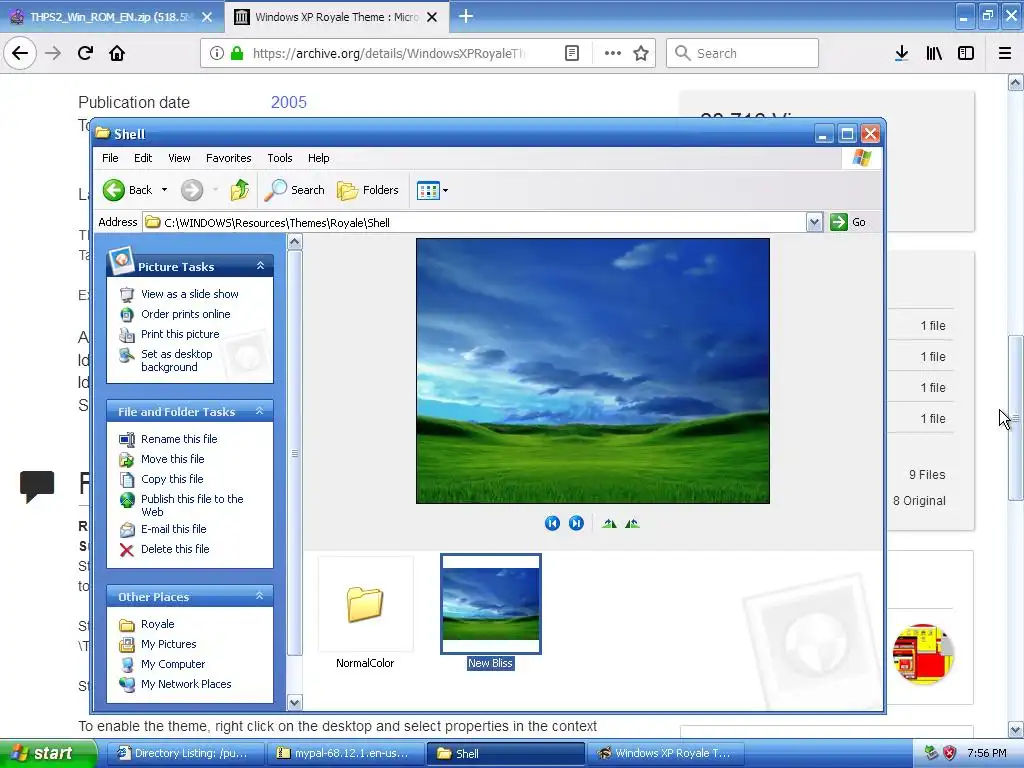Click the Go button
Screen dimensions: 1024x768
(x=848, y=222)
